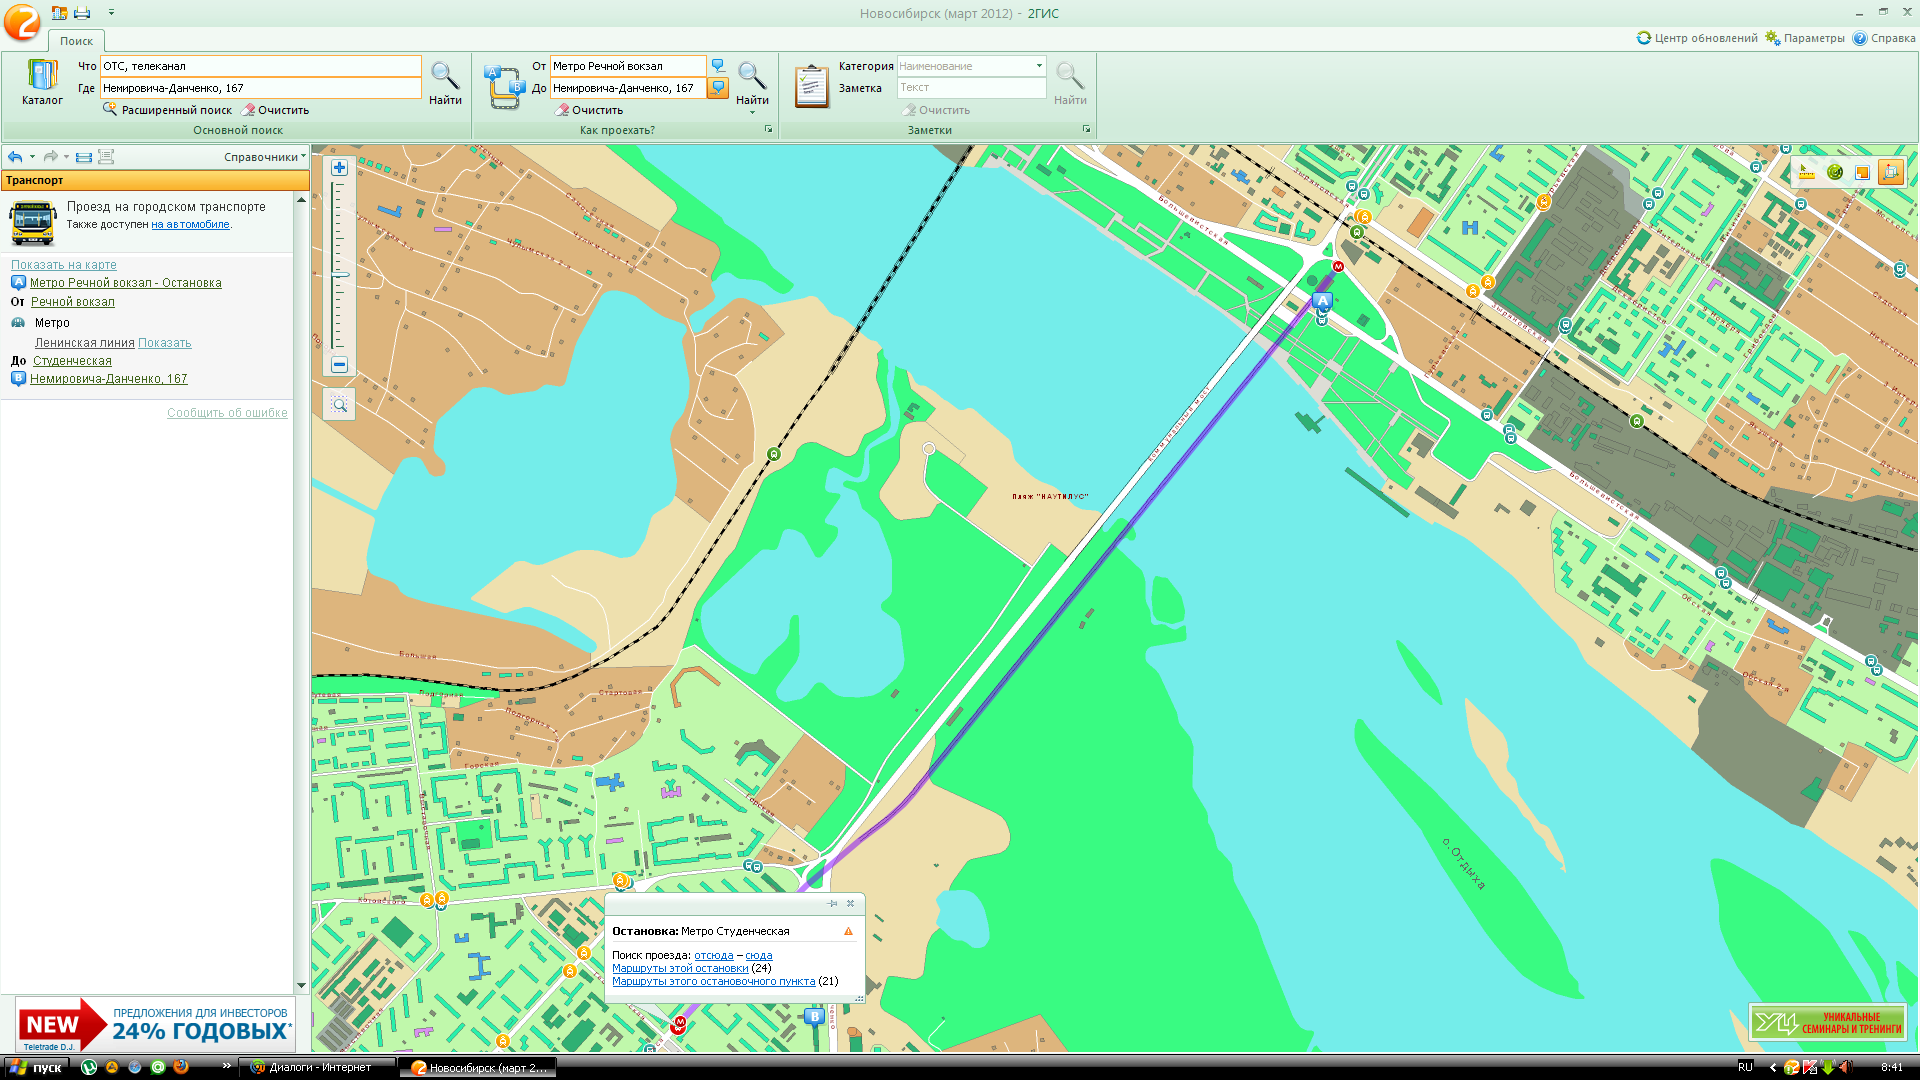Click the forward arrow in the side panel
This screenshot has width=1920, height=1080.
(50, 157)
